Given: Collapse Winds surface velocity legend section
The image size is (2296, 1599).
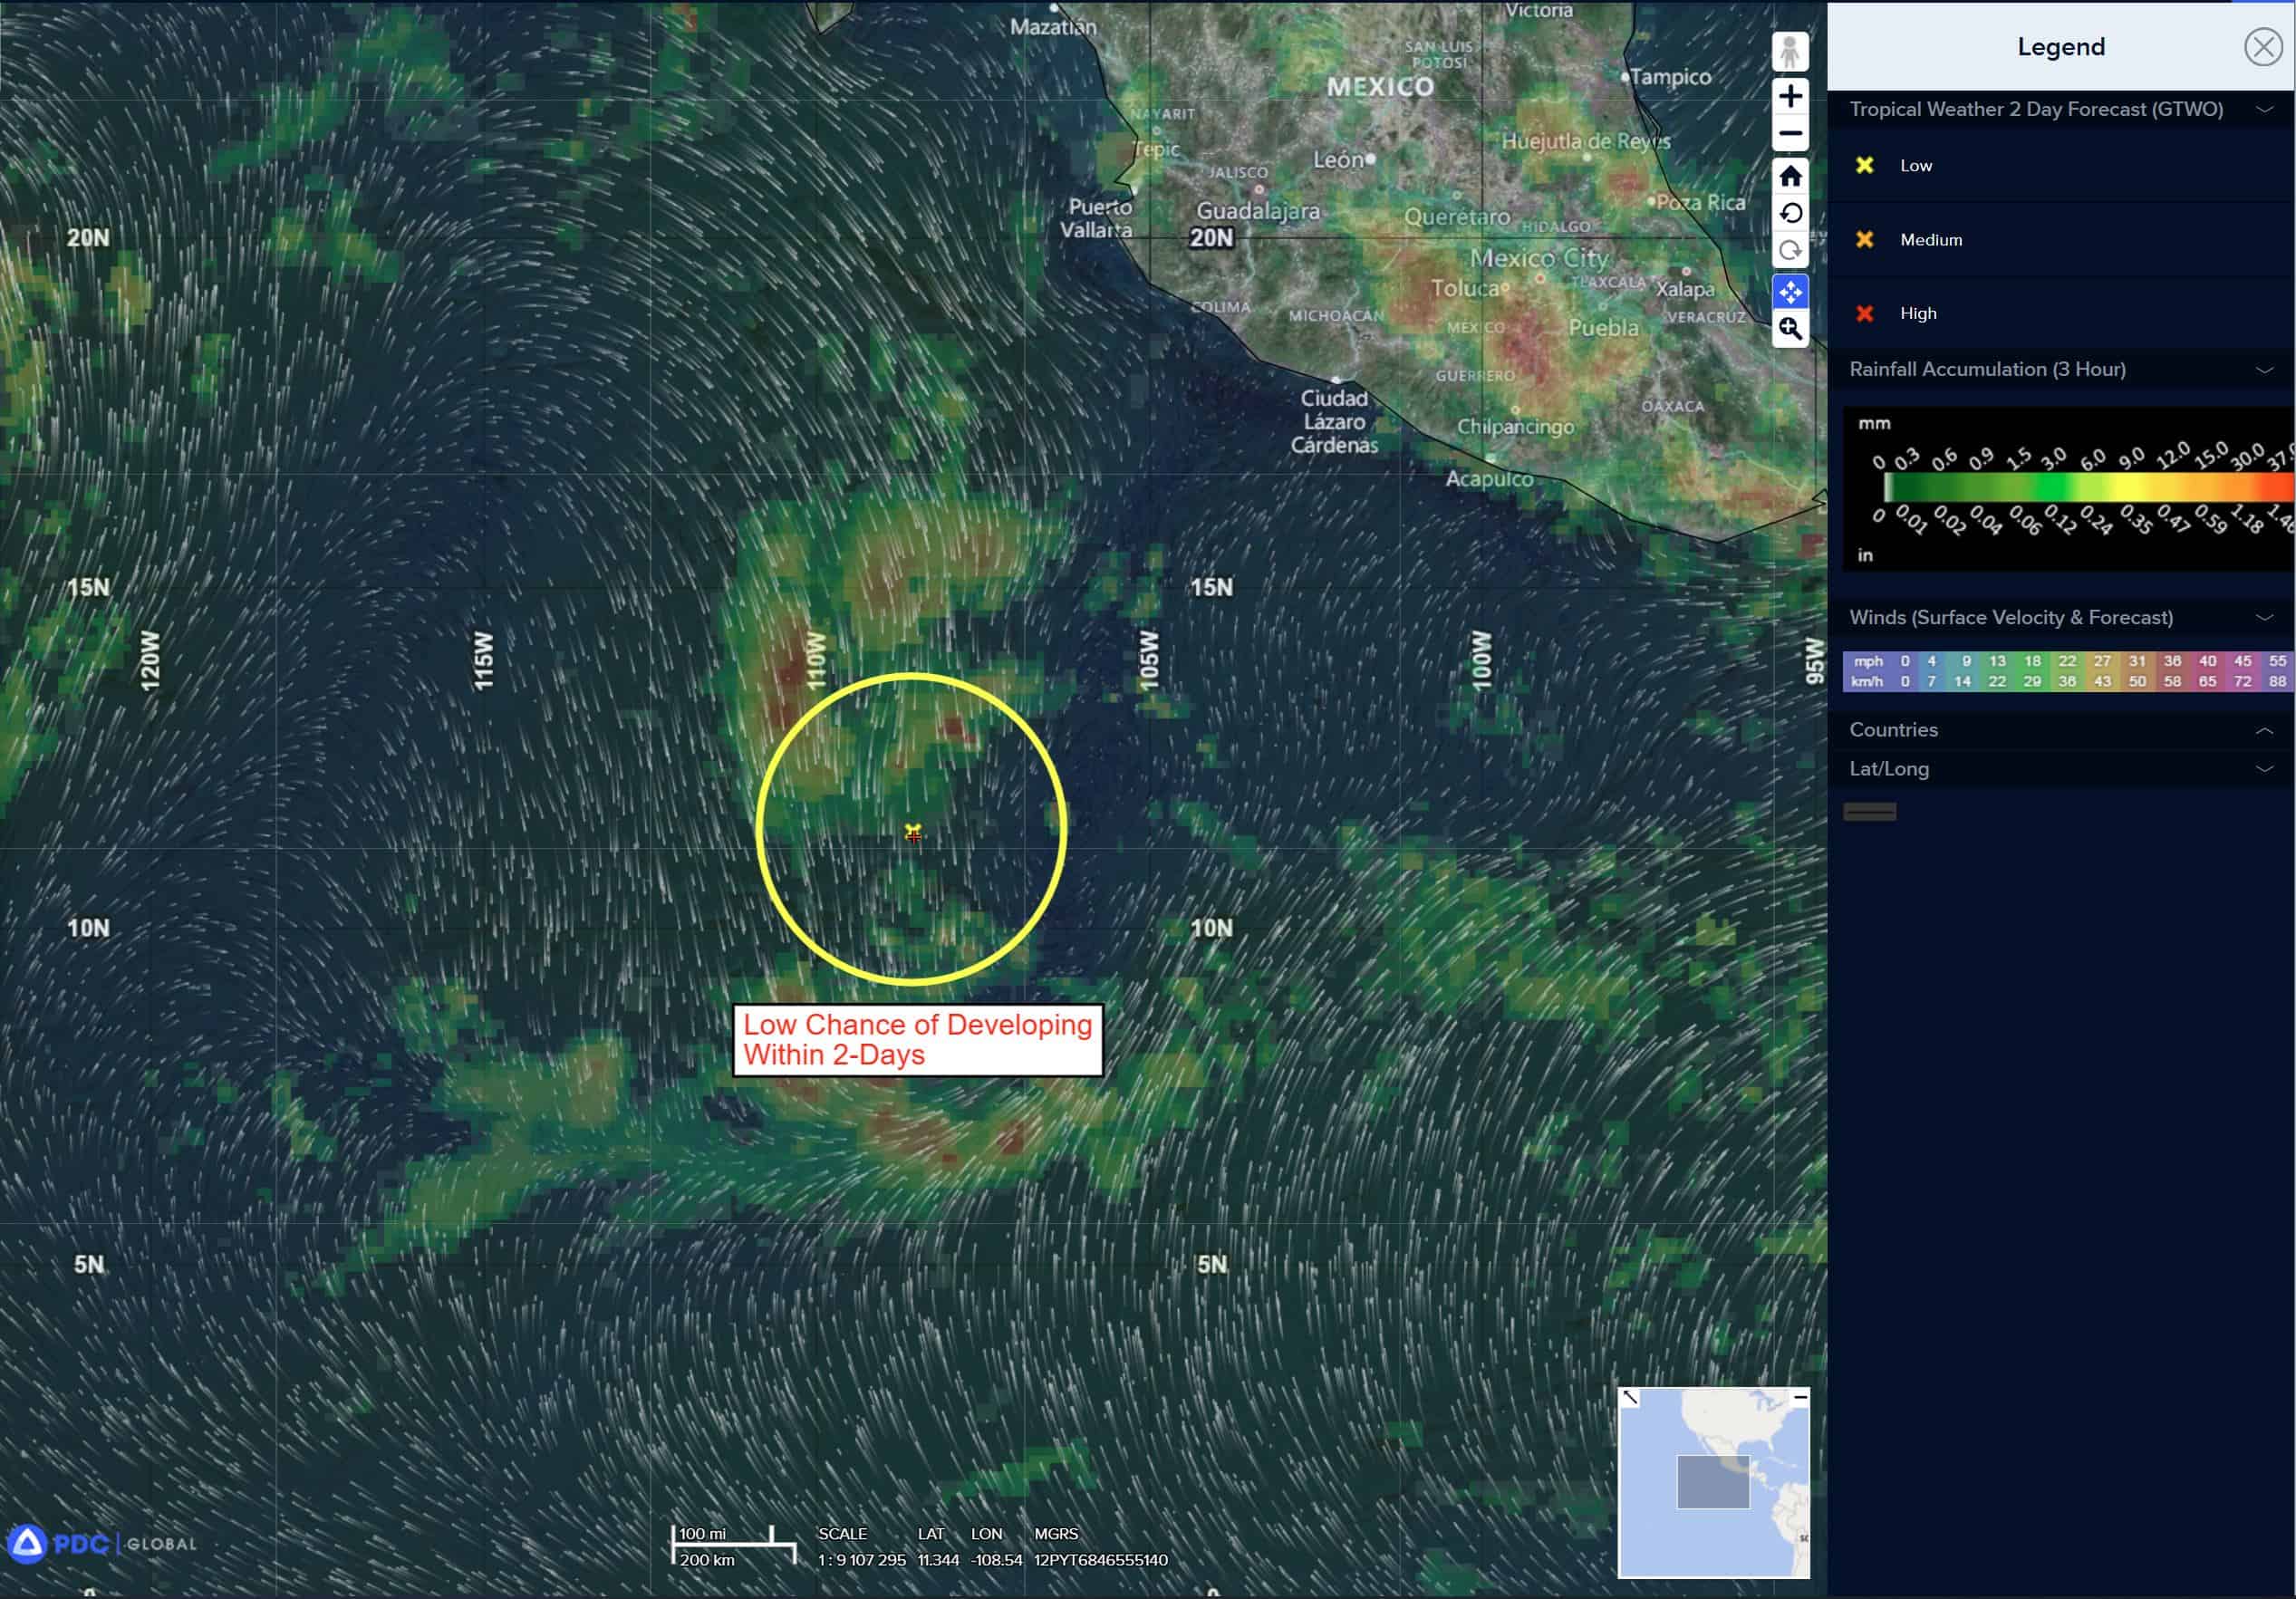Looking at the screenshot, I should coord(2264,618).
